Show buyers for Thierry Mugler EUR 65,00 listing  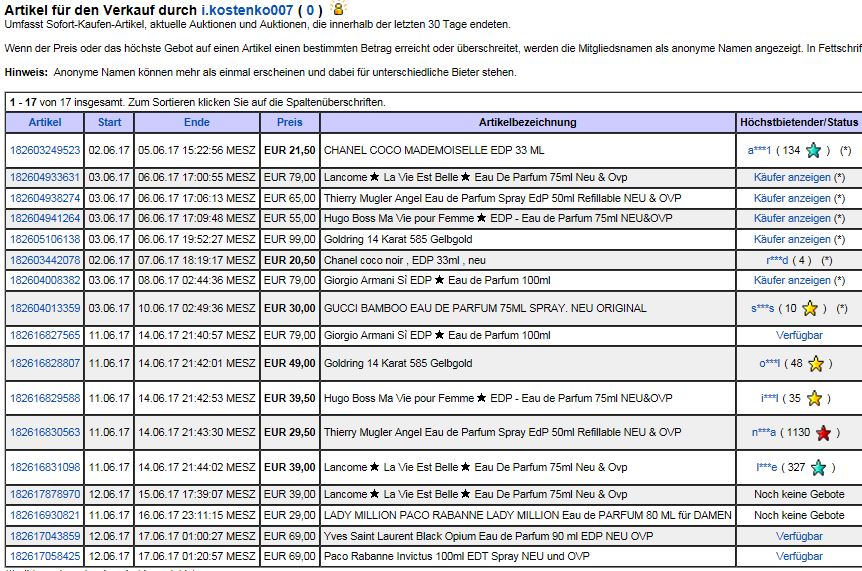[x=792, y=198]
